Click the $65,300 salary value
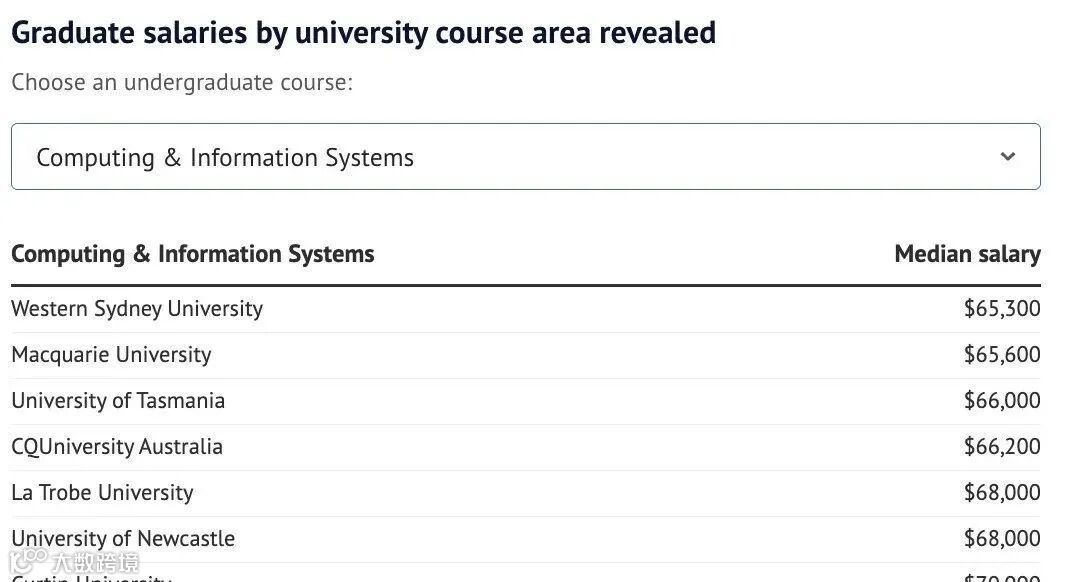This screenshot has width=1070, height=582. coord(1002,308)
